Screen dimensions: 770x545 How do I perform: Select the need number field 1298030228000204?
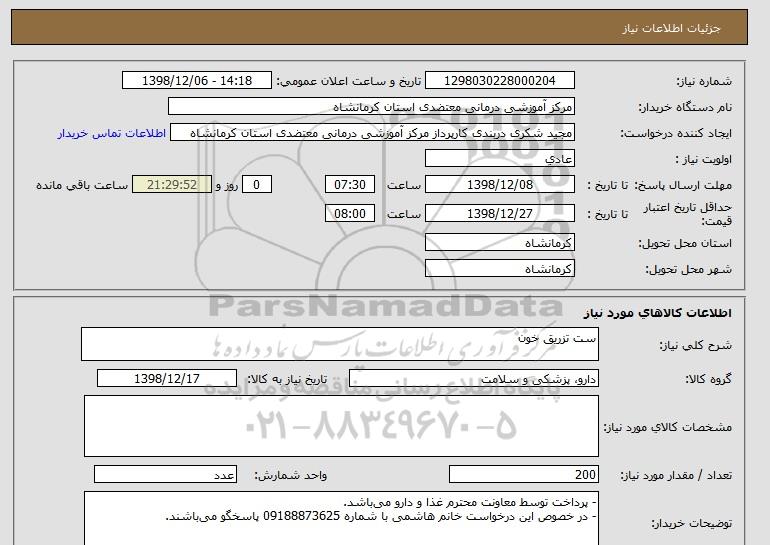[x=499, y=81]
